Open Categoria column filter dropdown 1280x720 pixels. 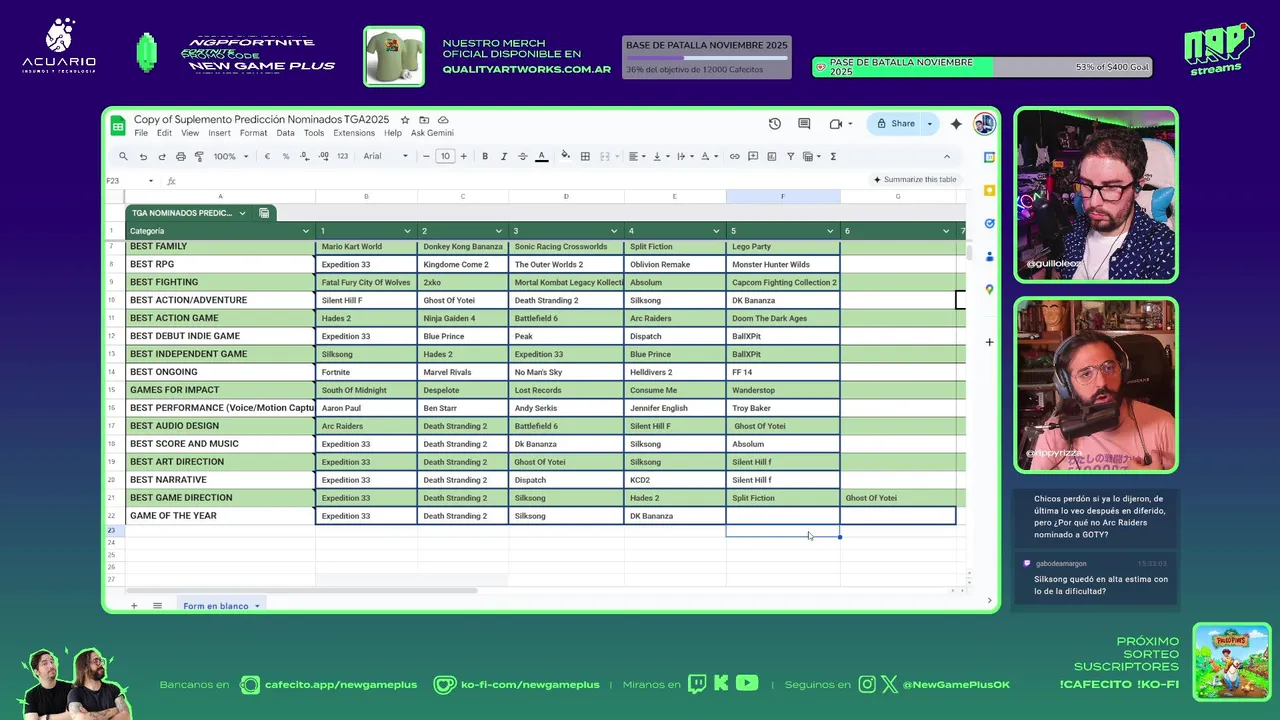[306, 231]
